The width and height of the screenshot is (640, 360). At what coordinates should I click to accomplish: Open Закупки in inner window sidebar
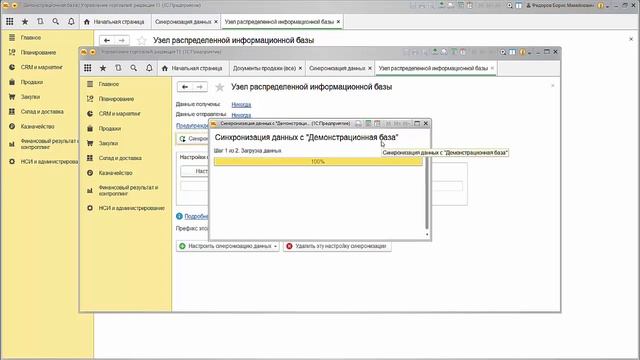(108, 143)
